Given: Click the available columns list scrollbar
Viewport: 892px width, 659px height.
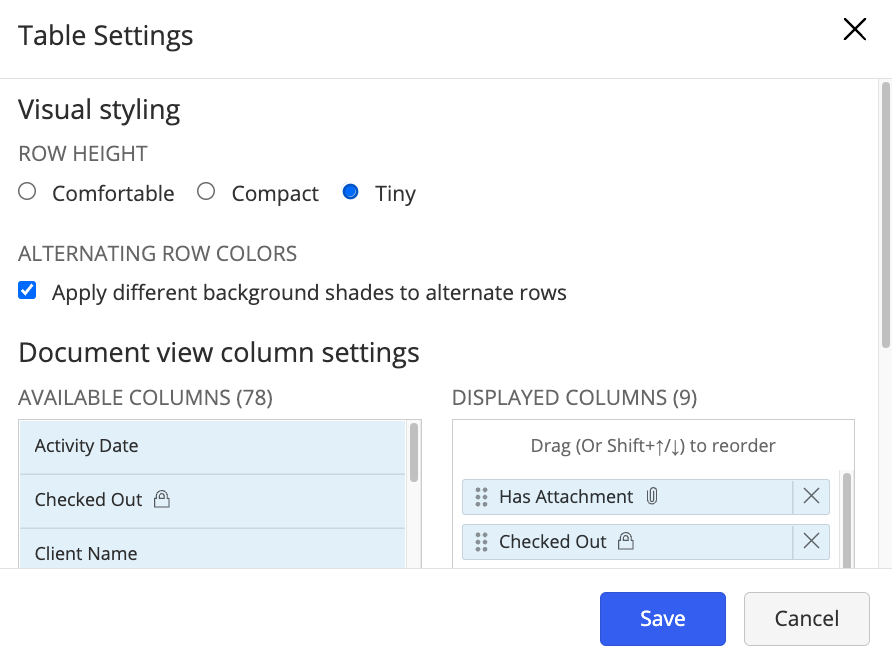Looking at the screenshot, I should point(414,453).
